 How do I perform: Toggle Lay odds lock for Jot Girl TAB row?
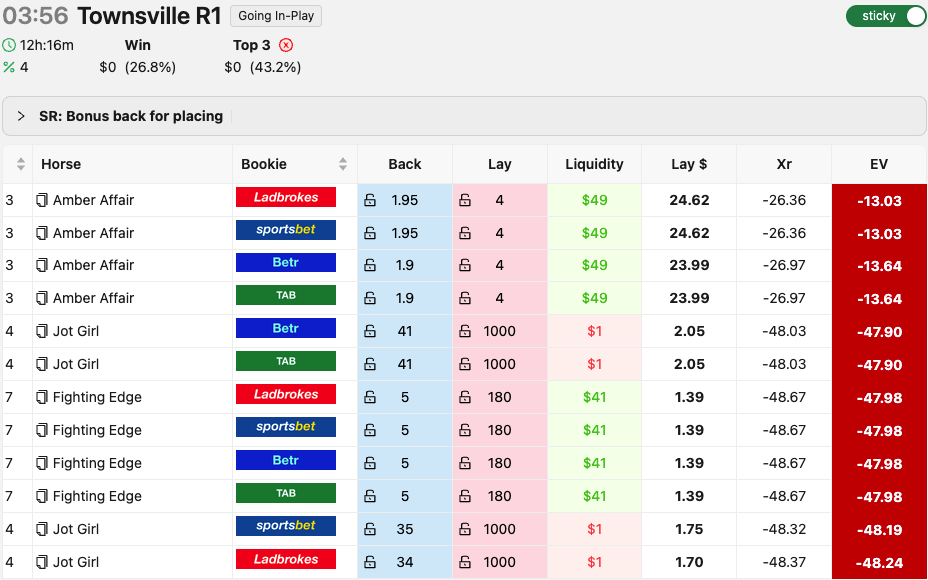(465, 364)
